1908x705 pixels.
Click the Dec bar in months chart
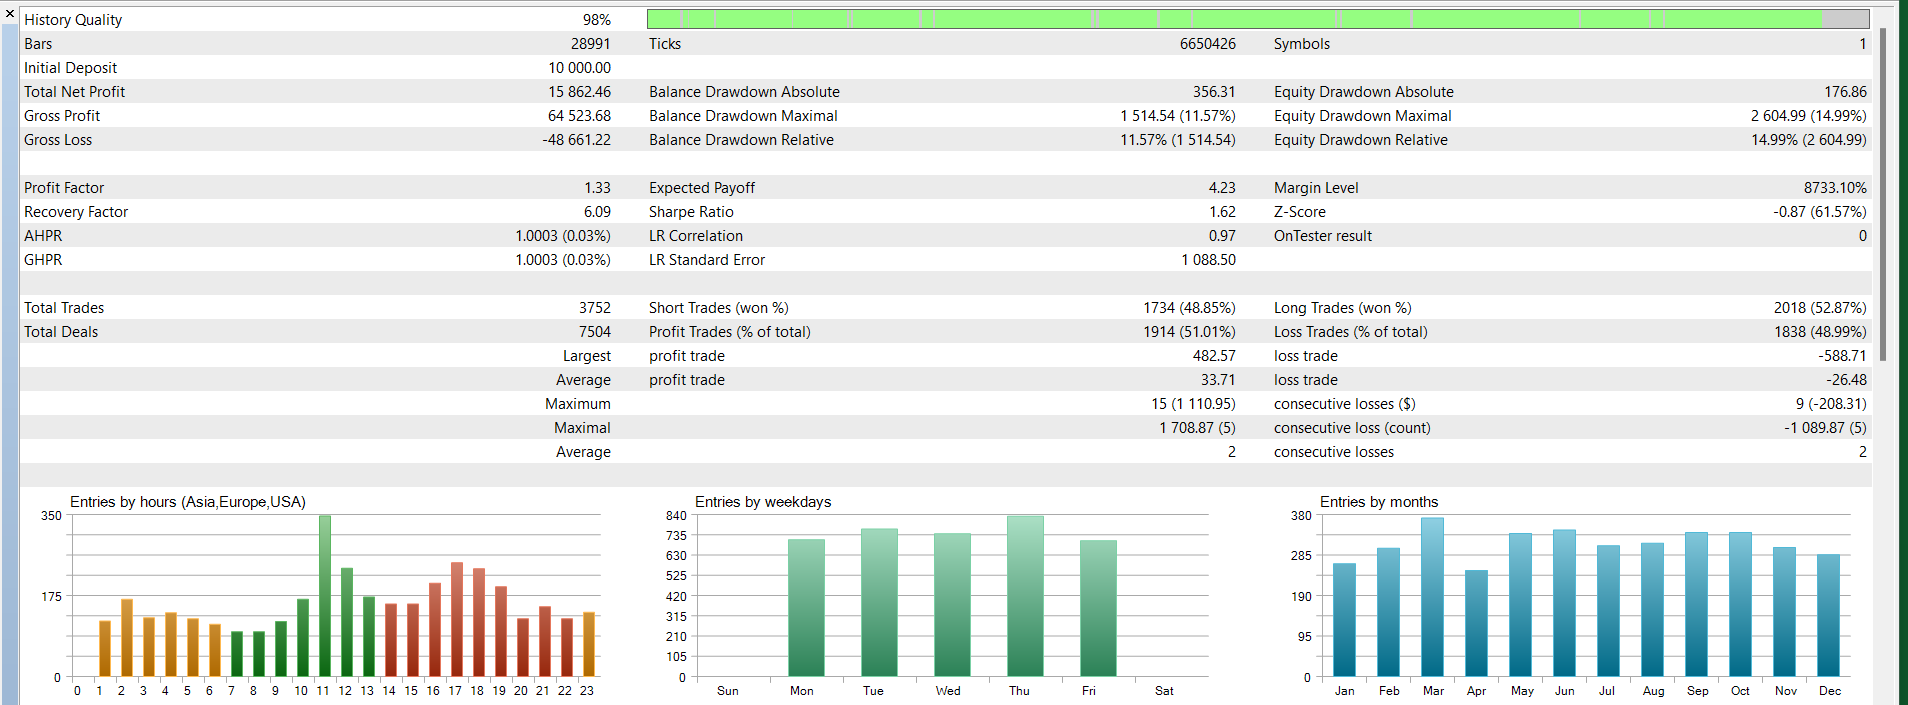(1829, 616)
